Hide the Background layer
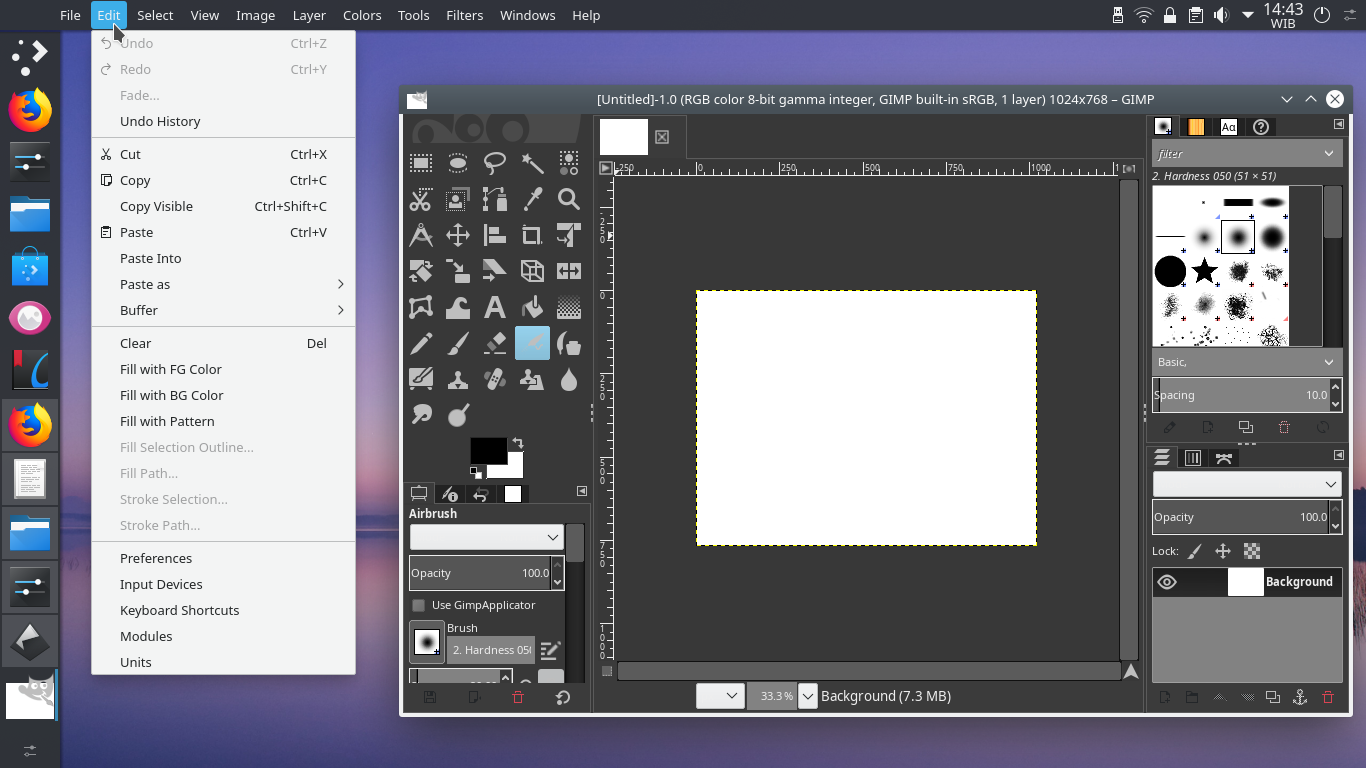 pos(1167,582)
